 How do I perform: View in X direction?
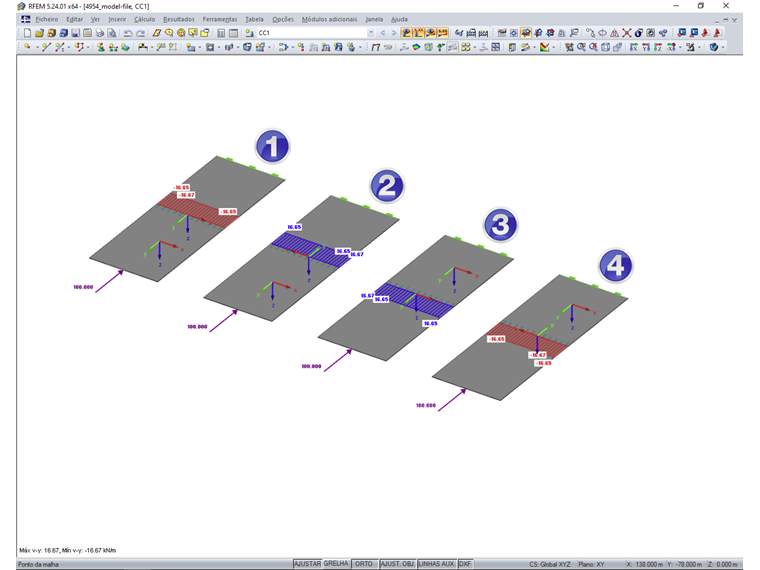tap(633, 47)
